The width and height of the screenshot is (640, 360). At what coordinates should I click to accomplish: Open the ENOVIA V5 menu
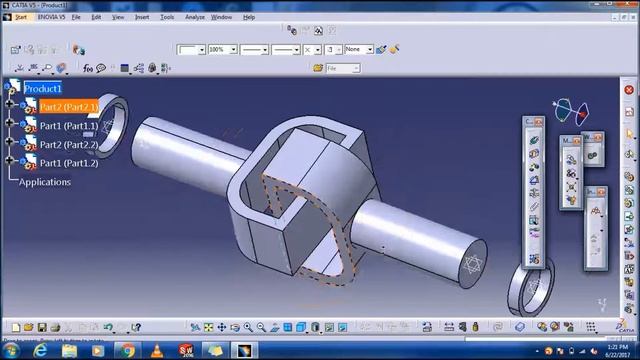click(51, 17)
